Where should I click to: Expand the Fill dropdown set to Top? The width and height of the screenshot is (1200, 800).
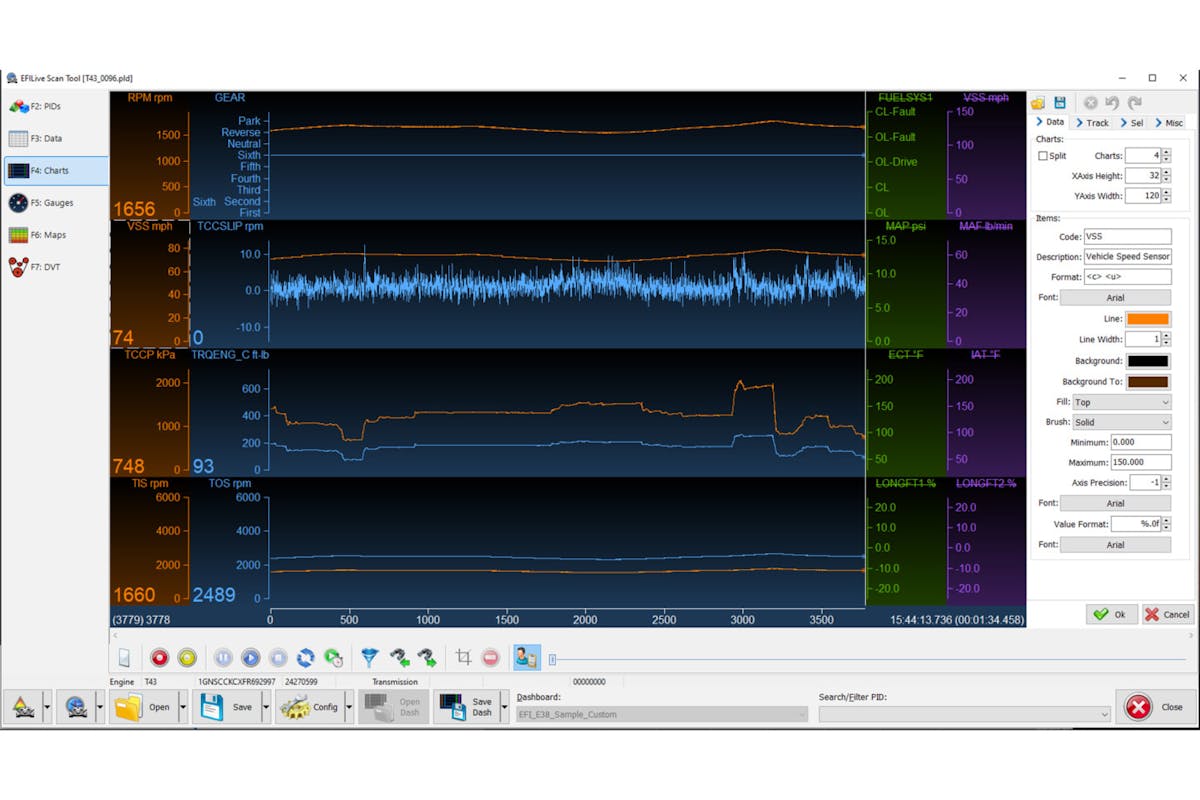click(x=1120, y=402)
